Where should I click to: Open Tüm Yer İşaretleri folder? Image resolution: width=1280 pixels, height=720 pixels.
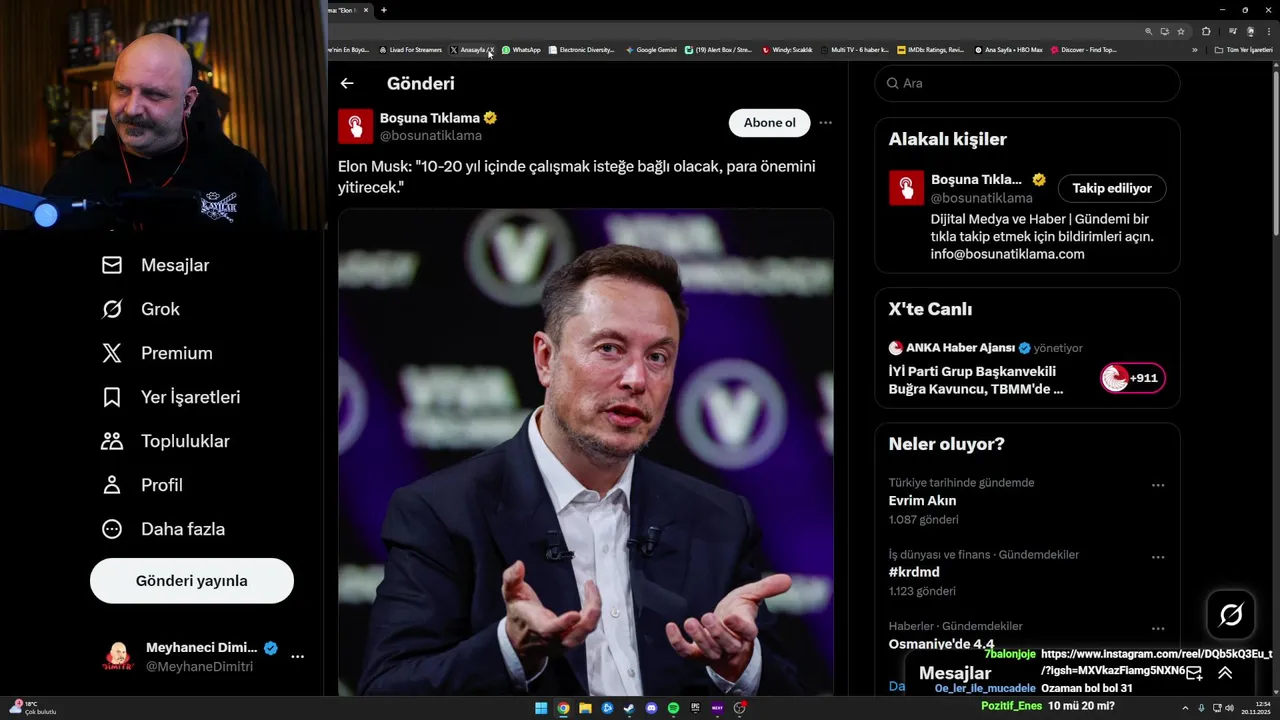click(1243, 50)
